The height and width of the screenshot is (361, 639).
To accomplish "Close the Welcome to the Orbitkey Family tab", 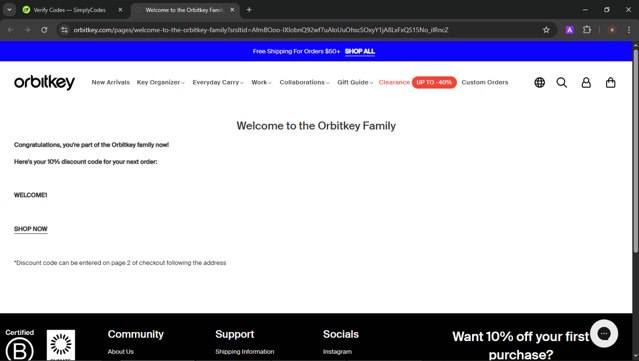I will point(232,10).
